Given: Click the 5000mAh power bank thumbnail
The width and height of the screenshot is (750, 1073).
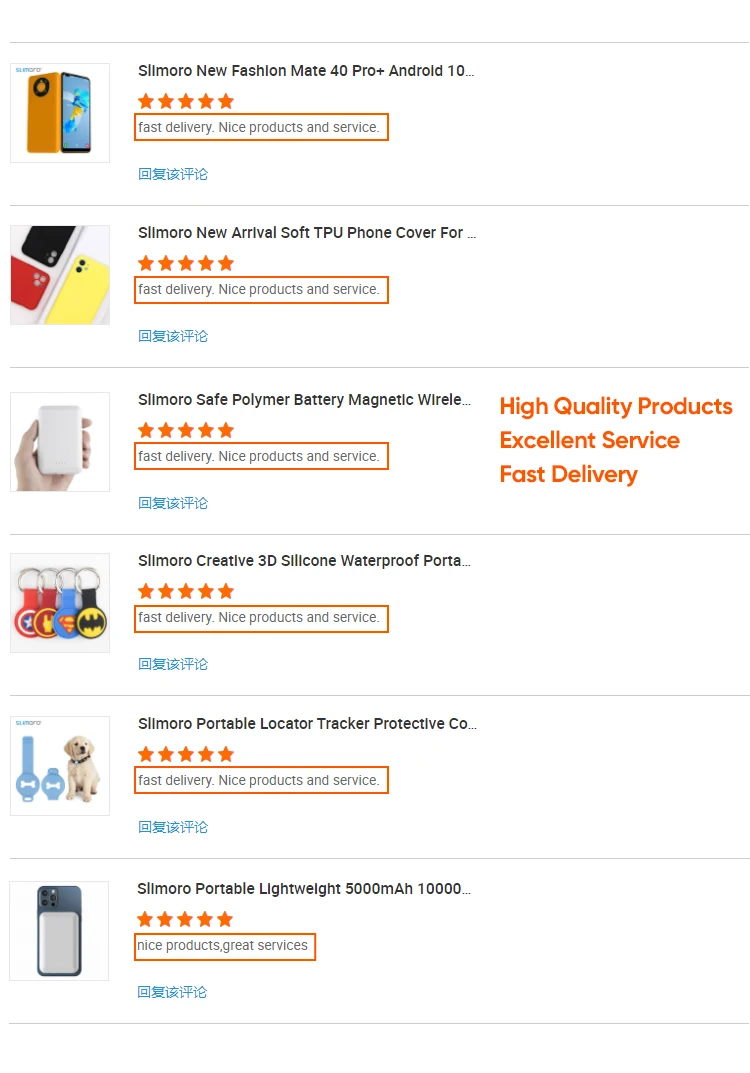Looking at the screenshot, I should 59,931.
